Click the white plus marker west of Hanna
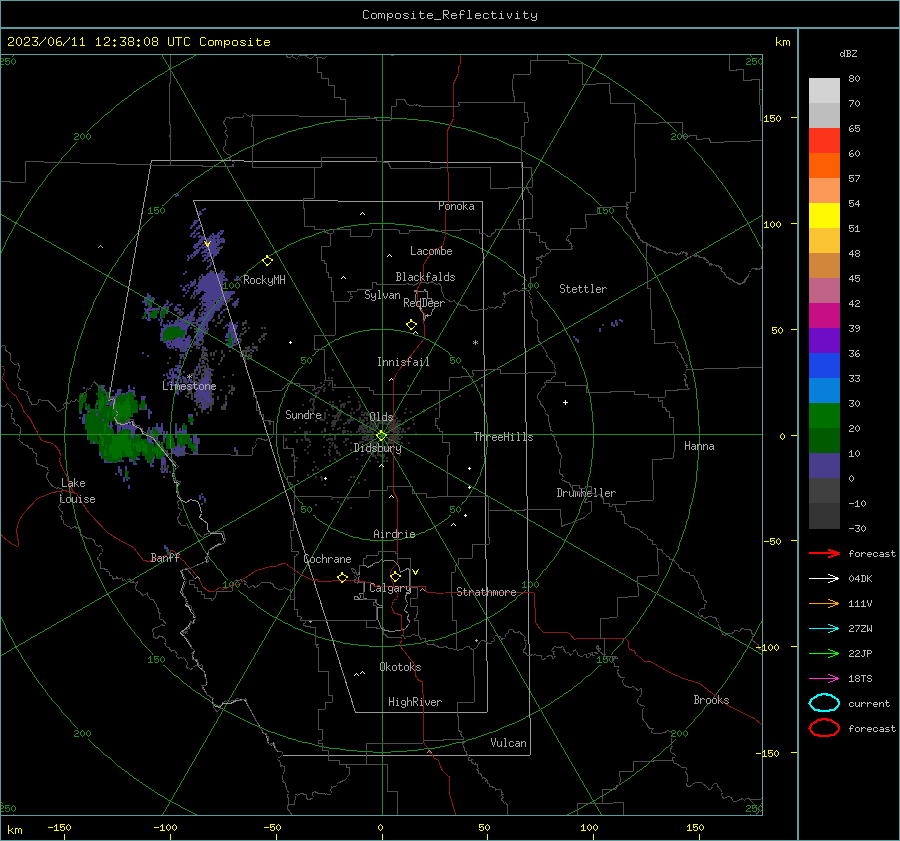900x841 pixels. pyautogui.click(x=565, y=402)
